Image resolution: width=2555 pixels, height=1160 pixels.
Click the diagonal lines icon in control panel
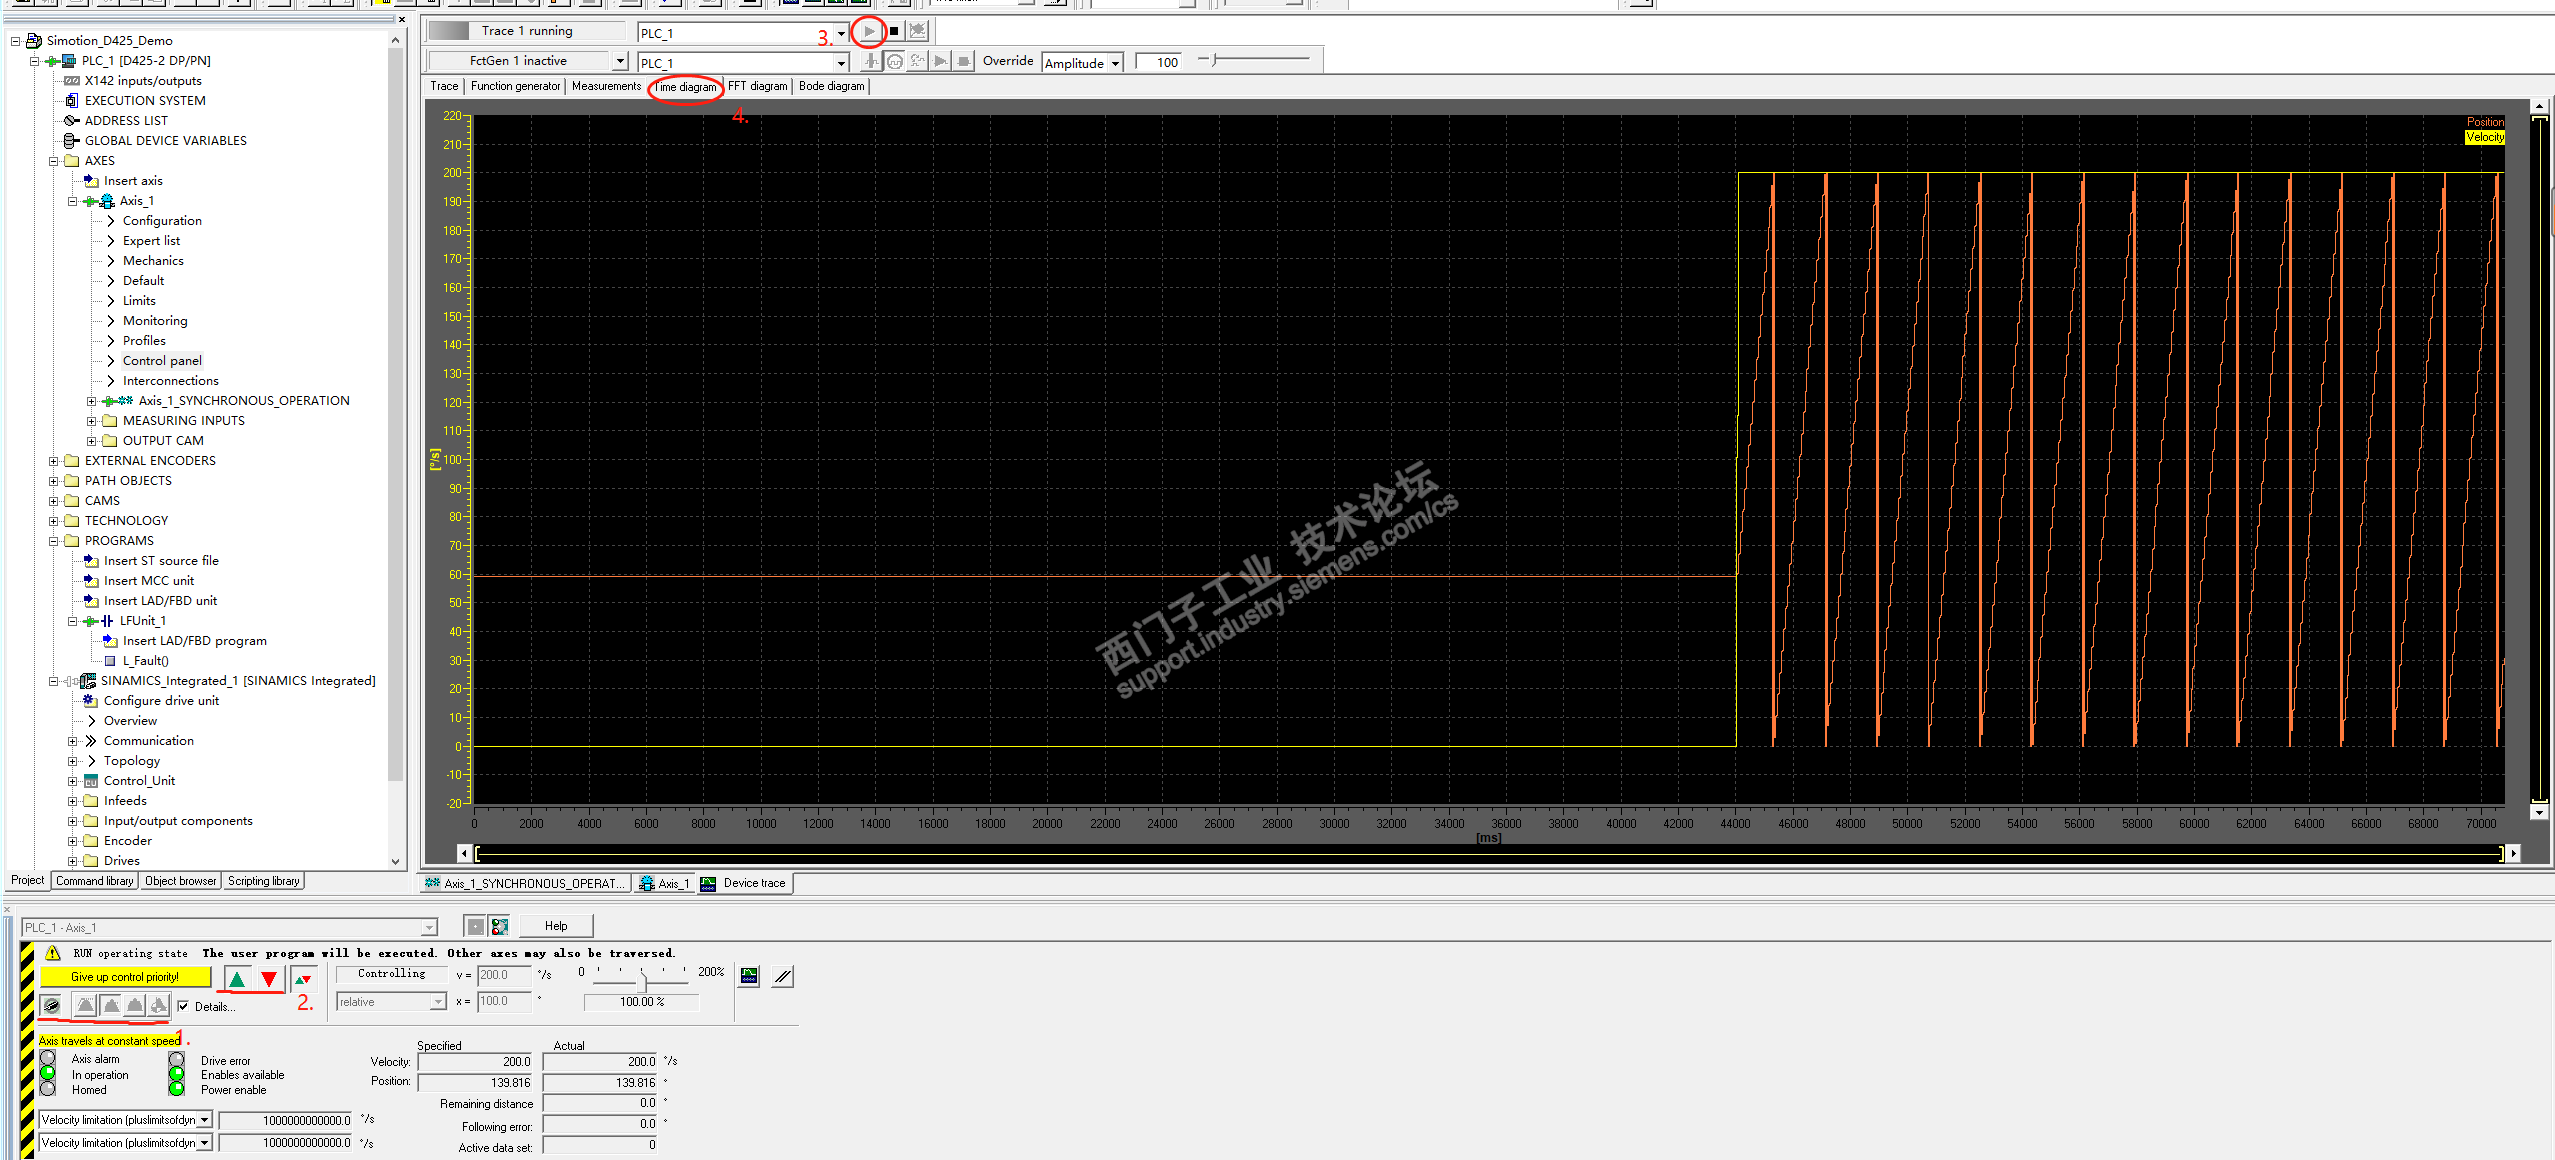click(x=783, y=977)
